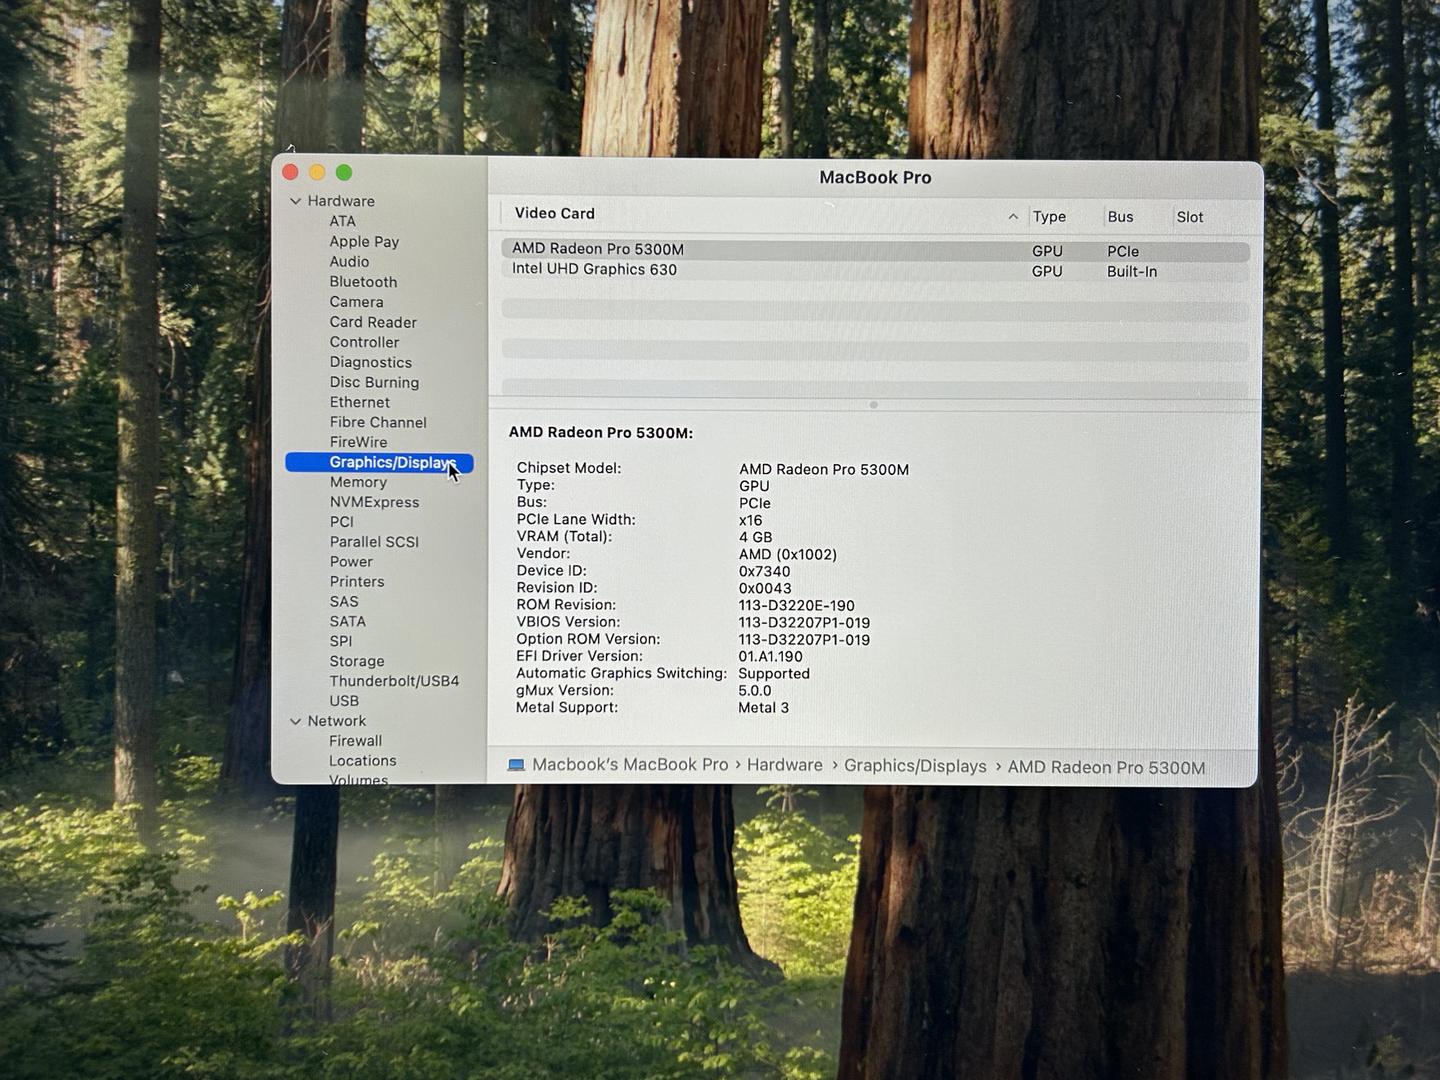Open SAS in the sidebar

344,601
